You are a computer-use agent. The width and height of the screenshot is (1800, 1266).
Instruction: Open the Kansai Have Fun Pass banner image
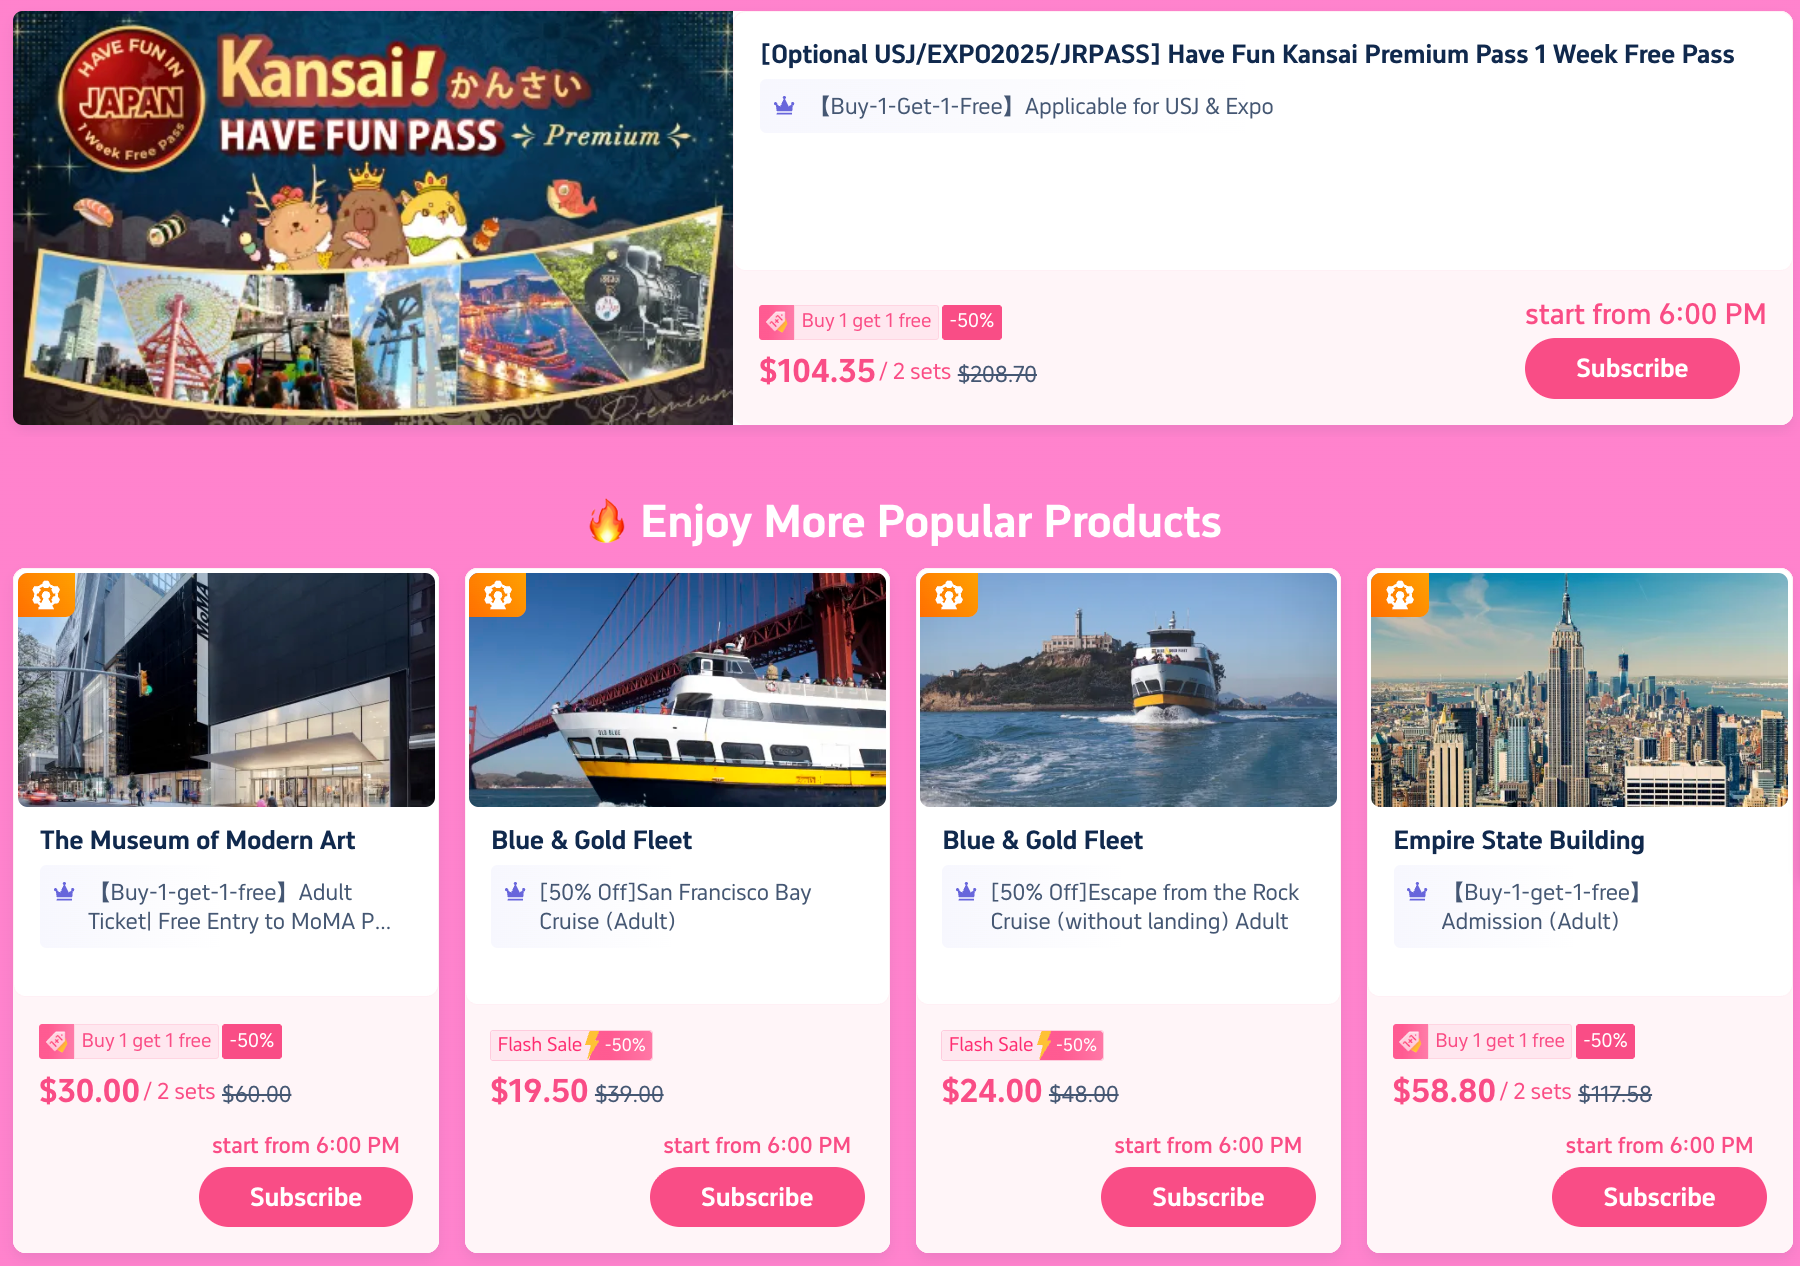373,218
